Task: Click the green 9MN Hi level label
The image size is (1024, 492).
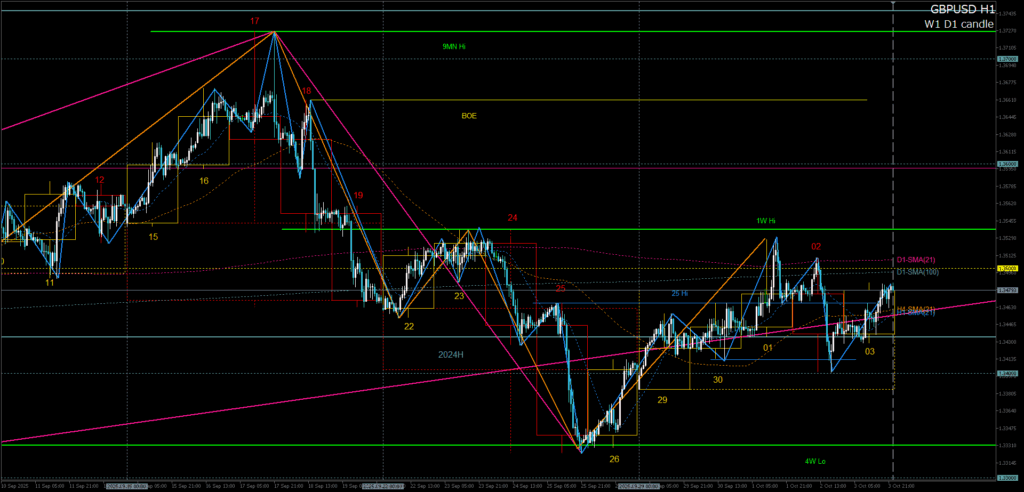Action: click(454, 46)
